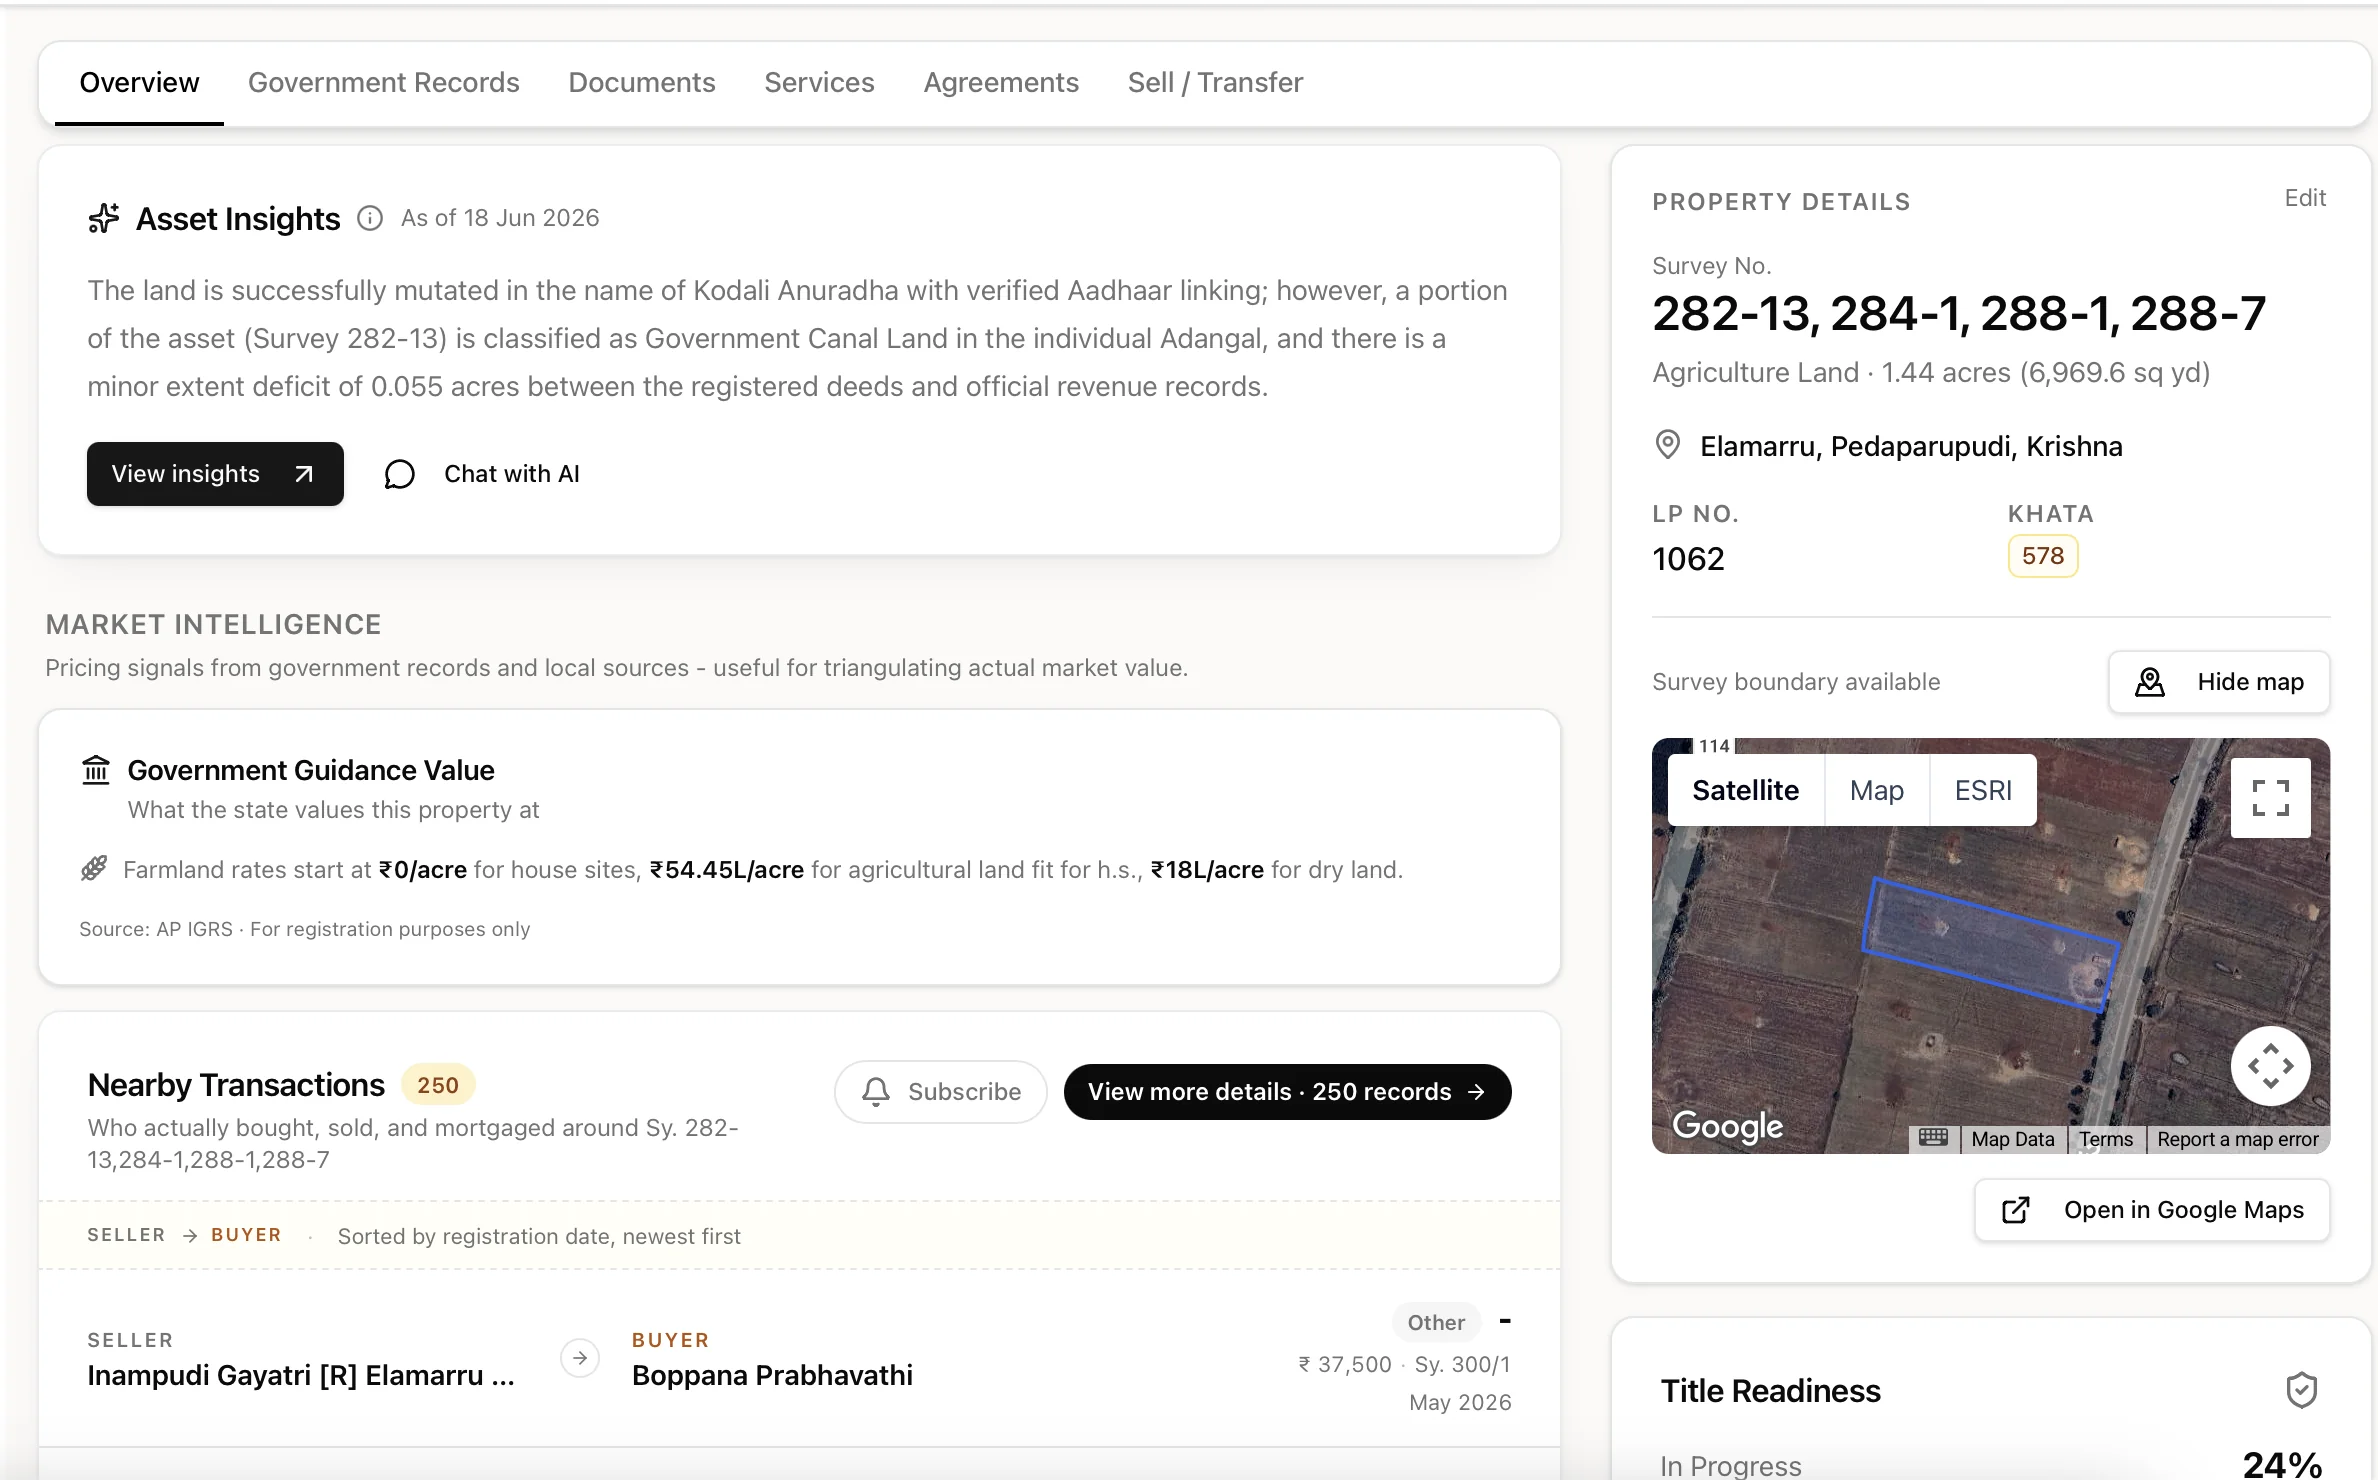Click Elamarru, Pedaparupudi, Krishna location text
Screen dimensions: 2378x1480
coord(1911,446)
